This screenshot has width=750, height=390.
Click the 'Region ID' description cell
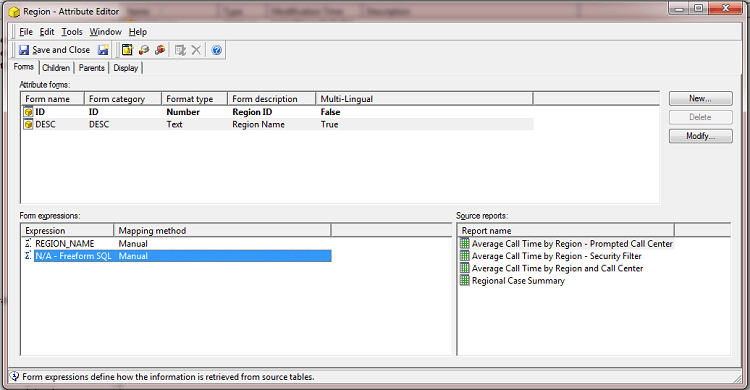tap(252, 112)
